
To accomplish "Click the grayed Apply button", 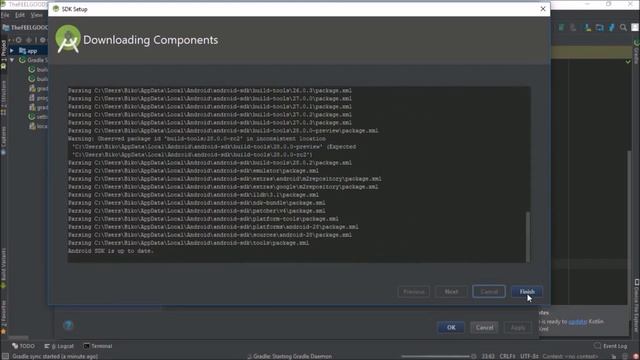I will 518,327.
